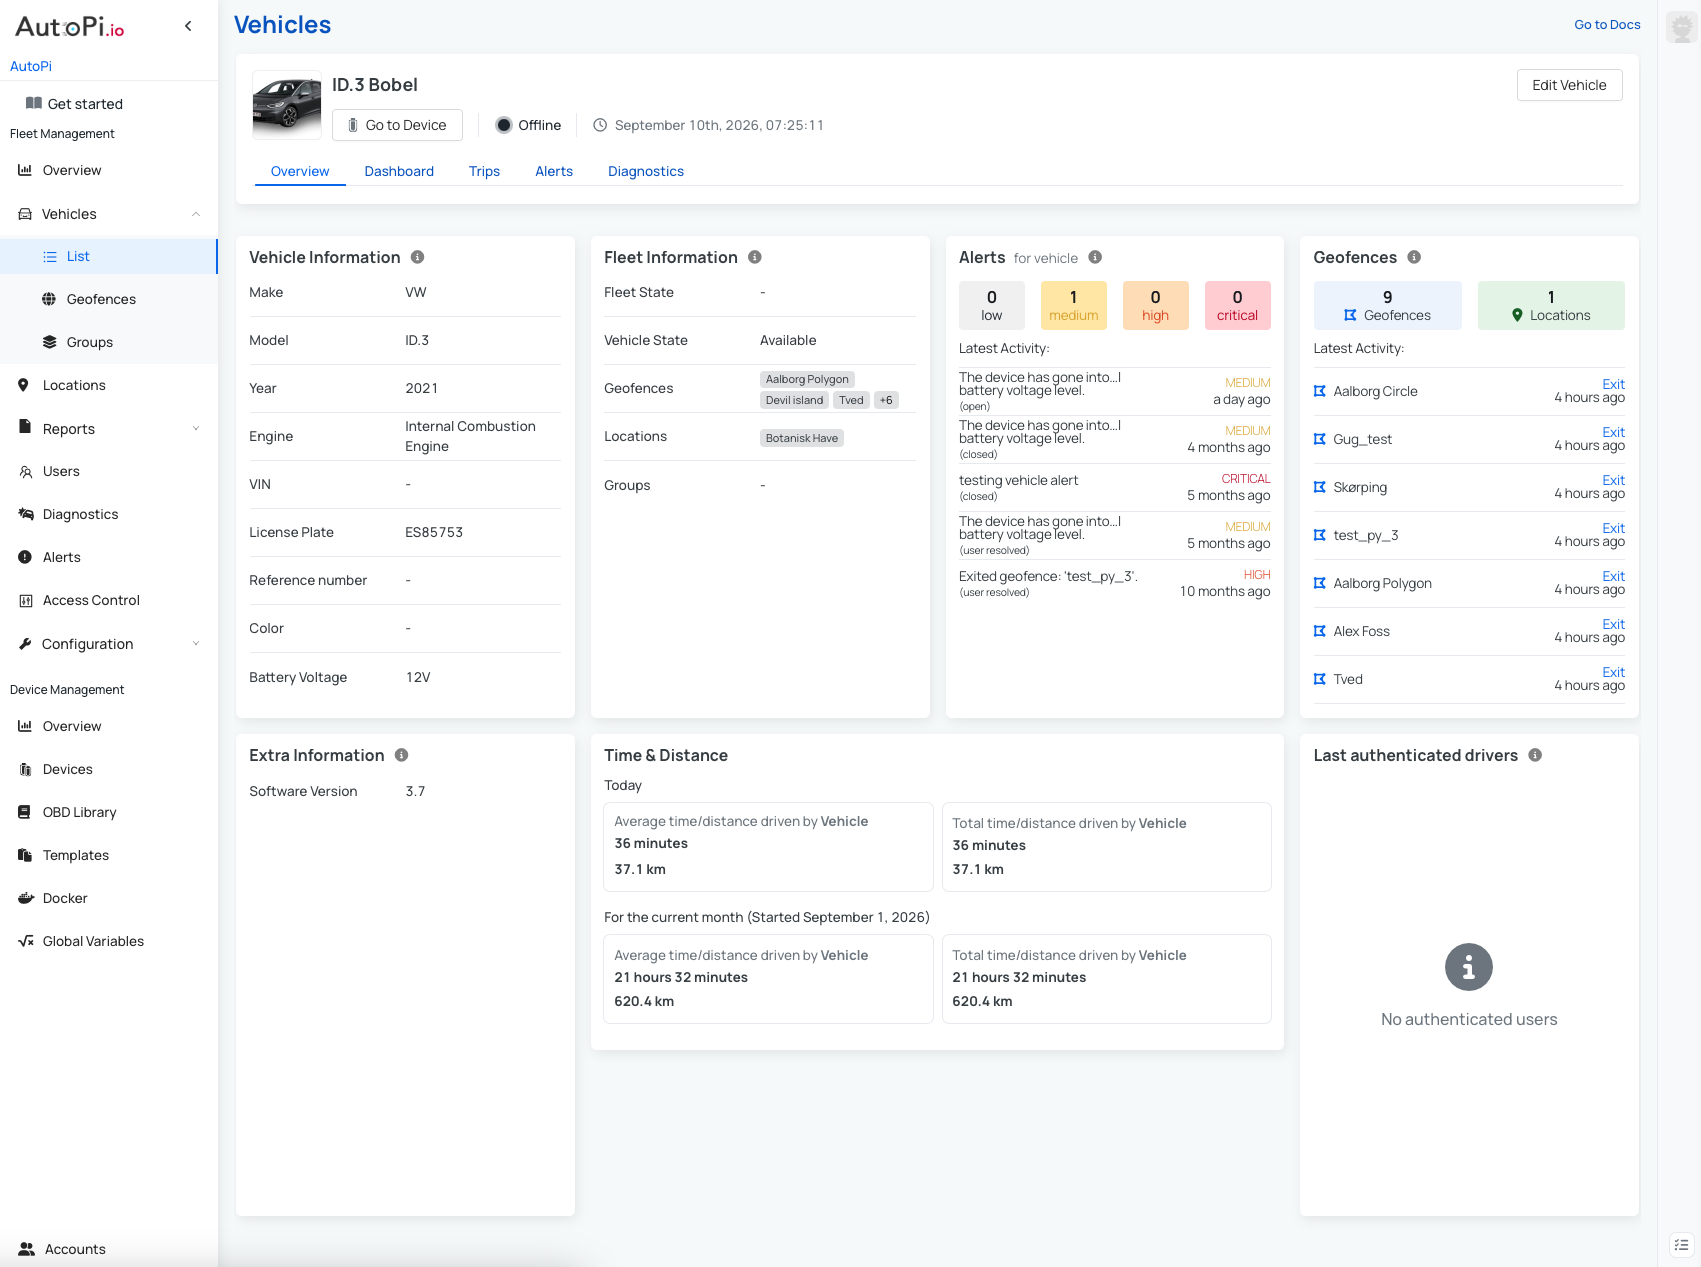Open the testing vehicle alert entry

(x=1115, y=487)
